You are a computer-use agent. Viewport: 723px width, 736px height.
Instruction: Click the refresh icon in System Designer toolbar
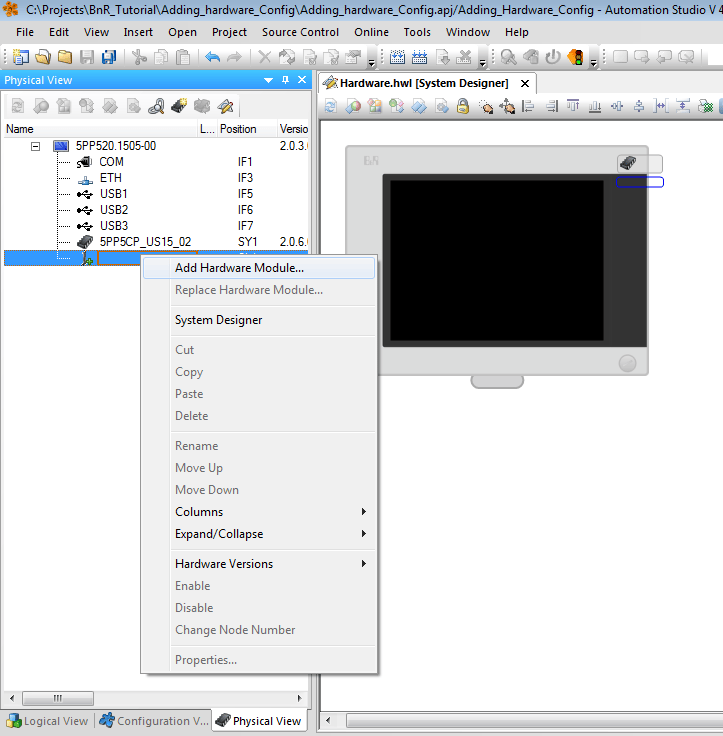[331, 107]
